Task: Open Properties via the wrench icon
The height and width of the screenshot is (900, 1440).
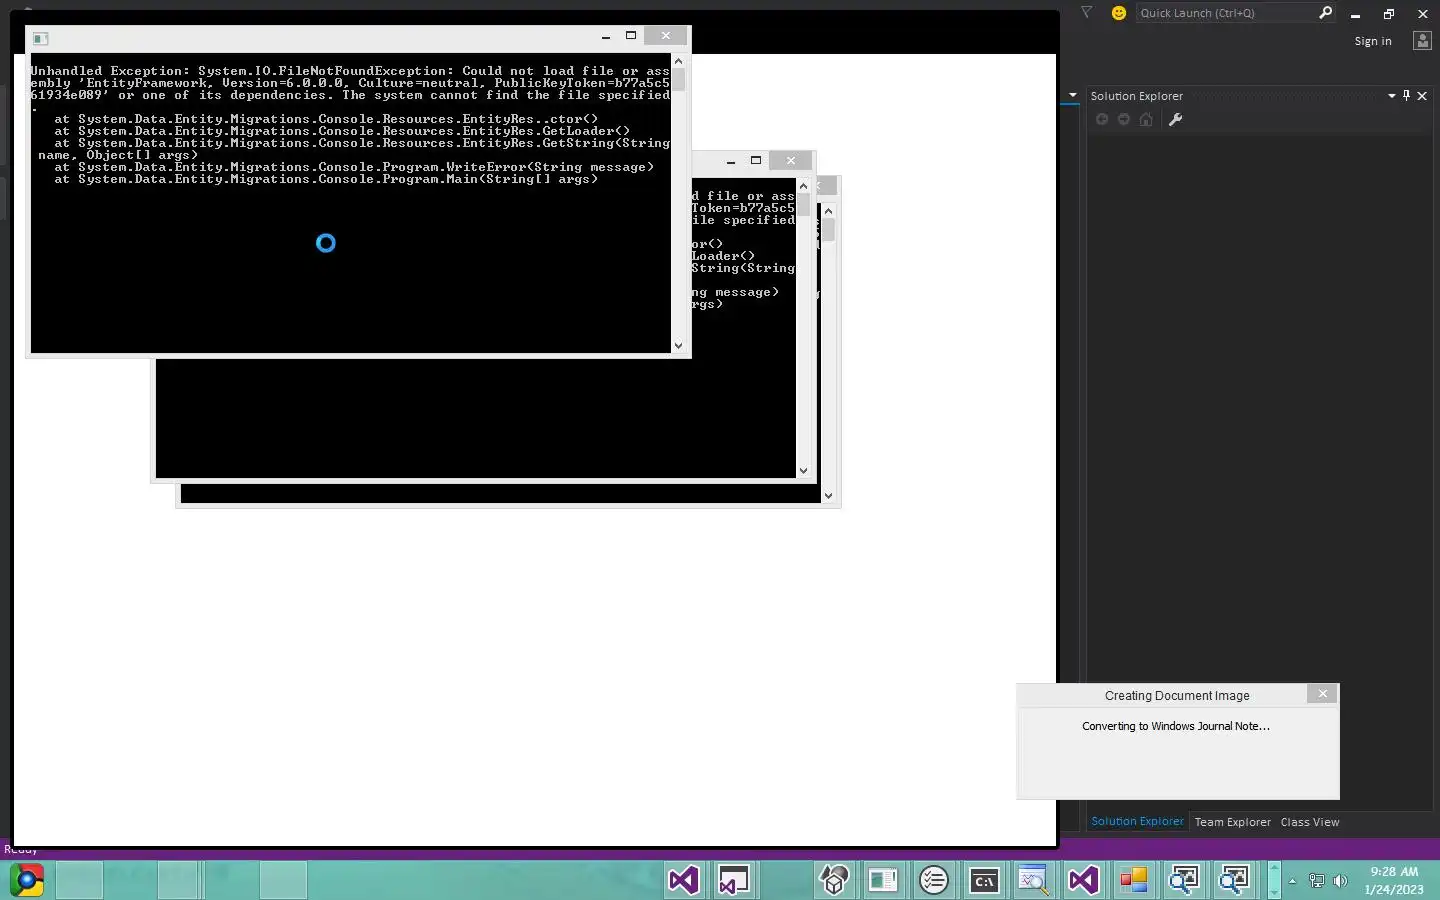Action: tap(1176, 119)
